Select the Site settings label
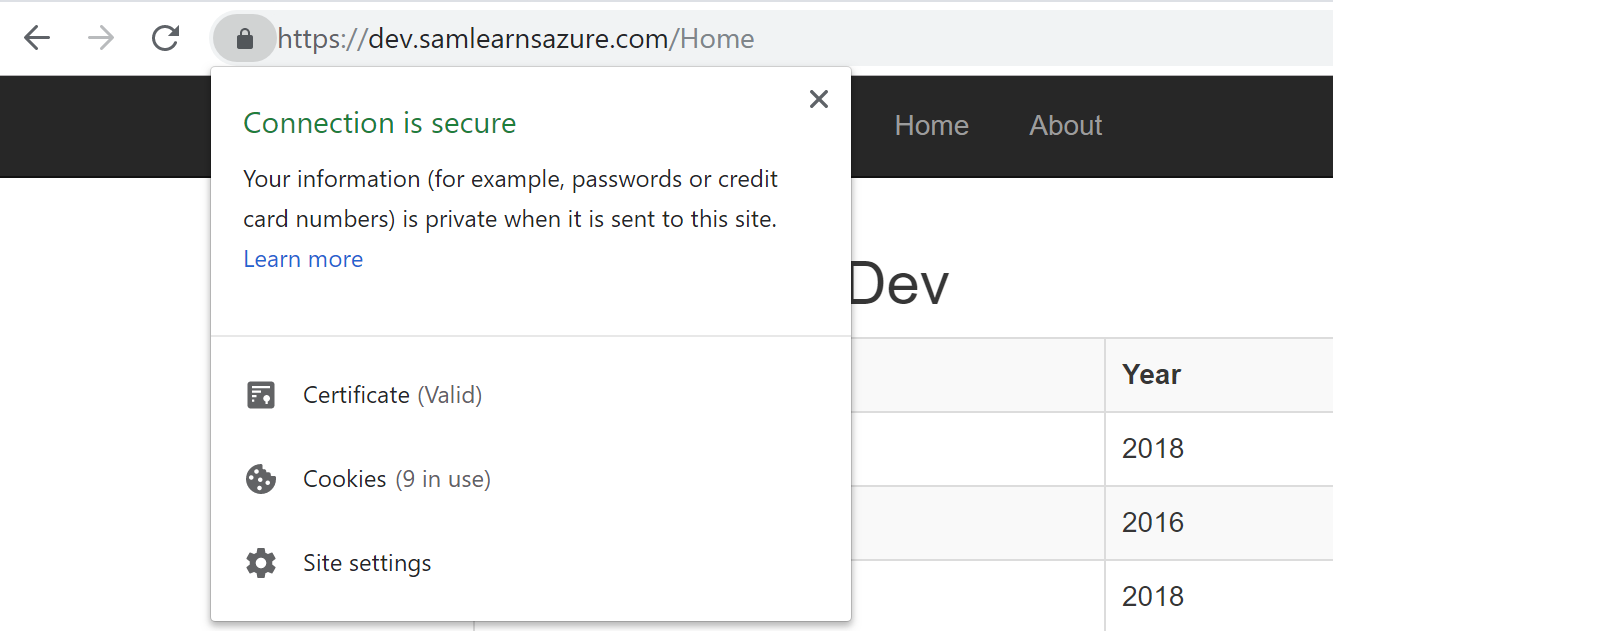 tap(367, 563)
